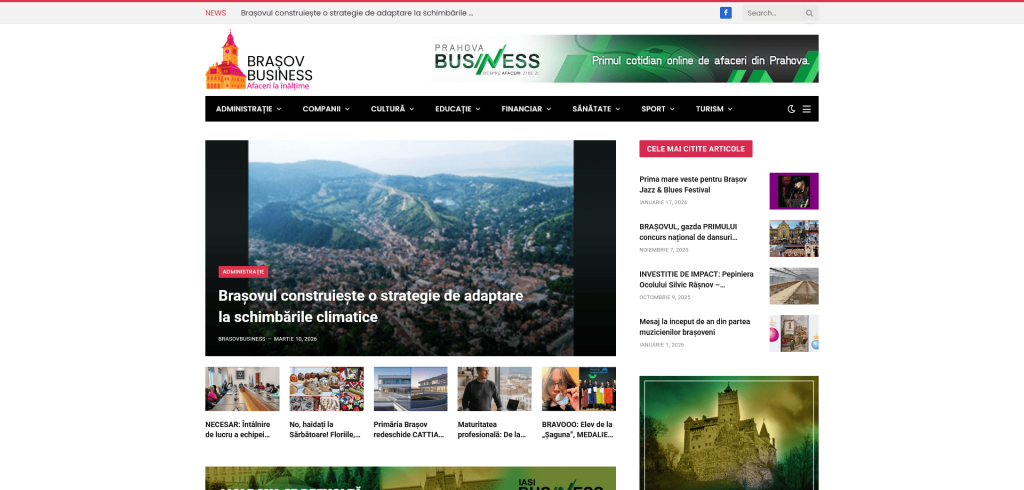The height and width of the screenshot is (490, 1024).
Task: Open the NECESAR article meeting thumbnail
Action: [x=242, y=389]
